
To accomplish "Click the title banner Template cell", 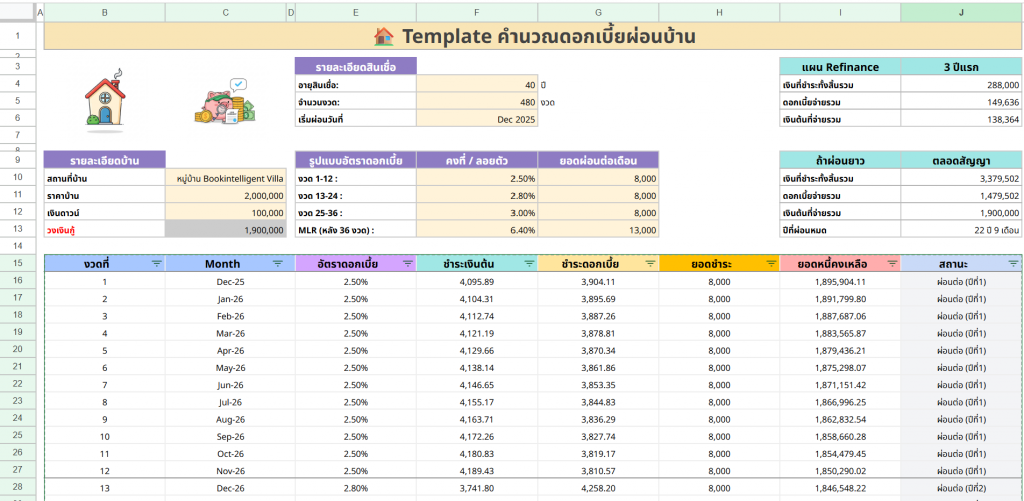I will point(533,37).
